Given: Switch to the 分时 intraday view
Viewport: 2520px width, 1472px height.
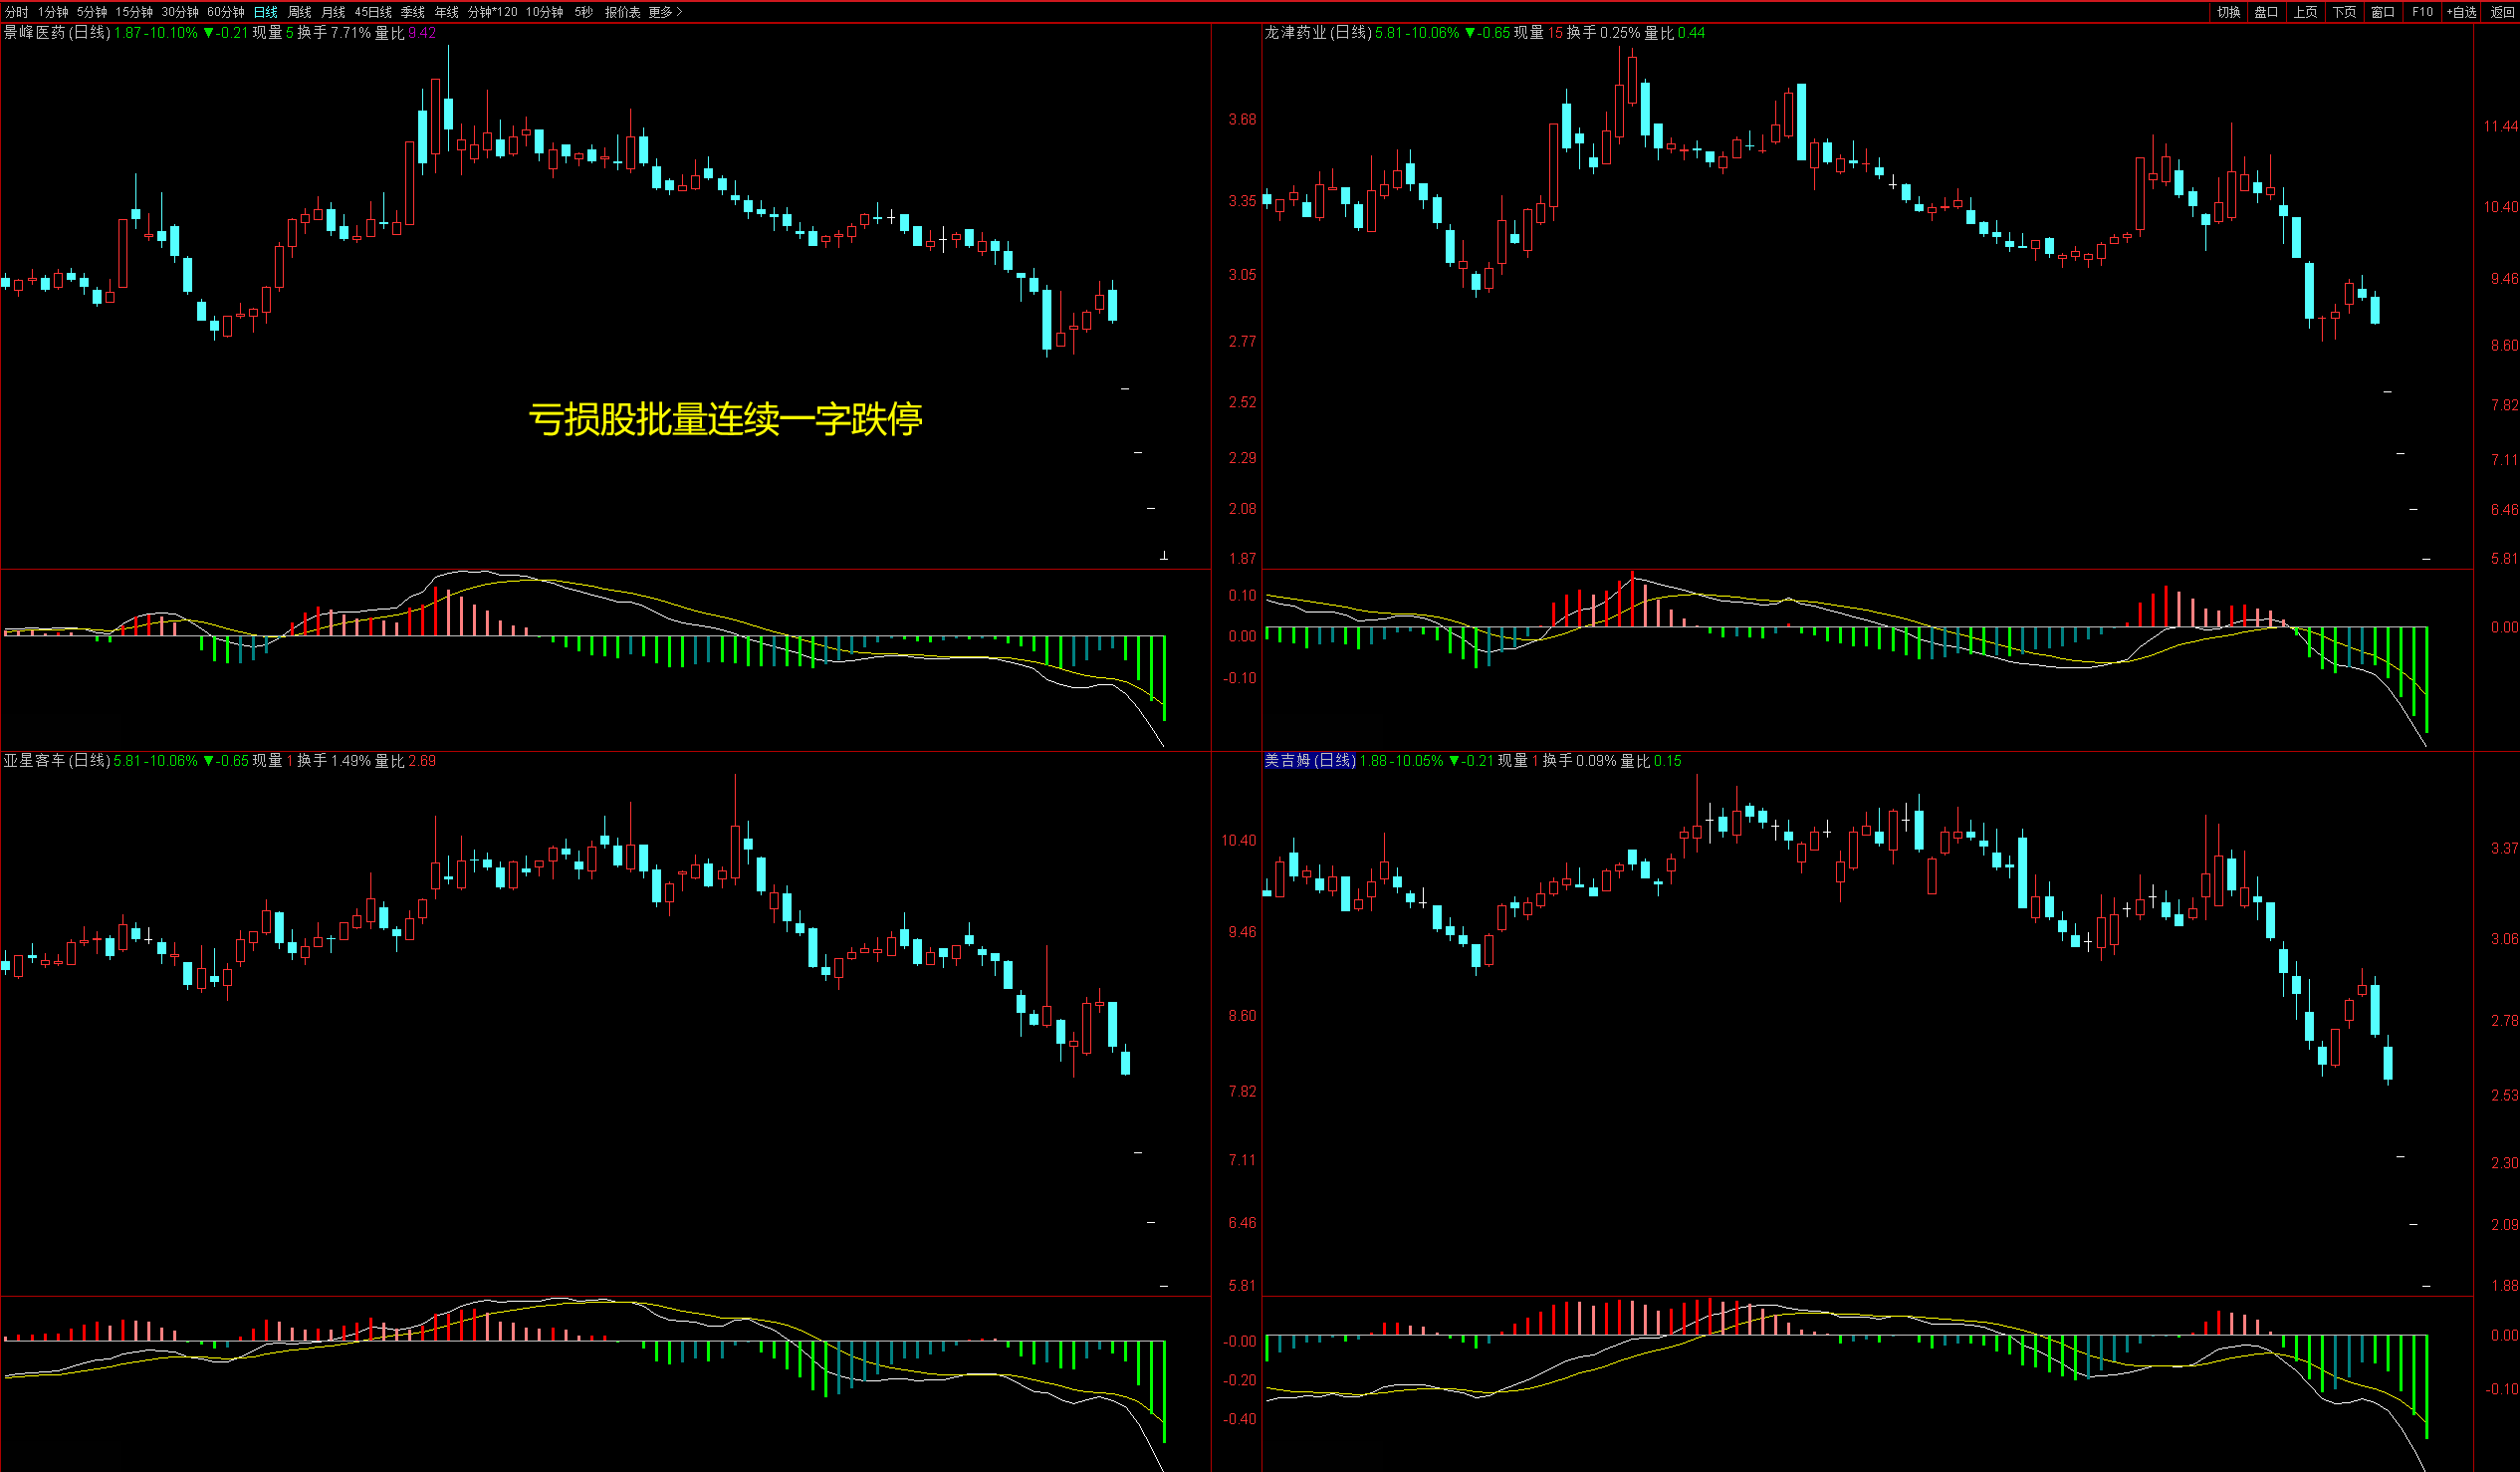Looking at the screenshot, I should [16, 12].
